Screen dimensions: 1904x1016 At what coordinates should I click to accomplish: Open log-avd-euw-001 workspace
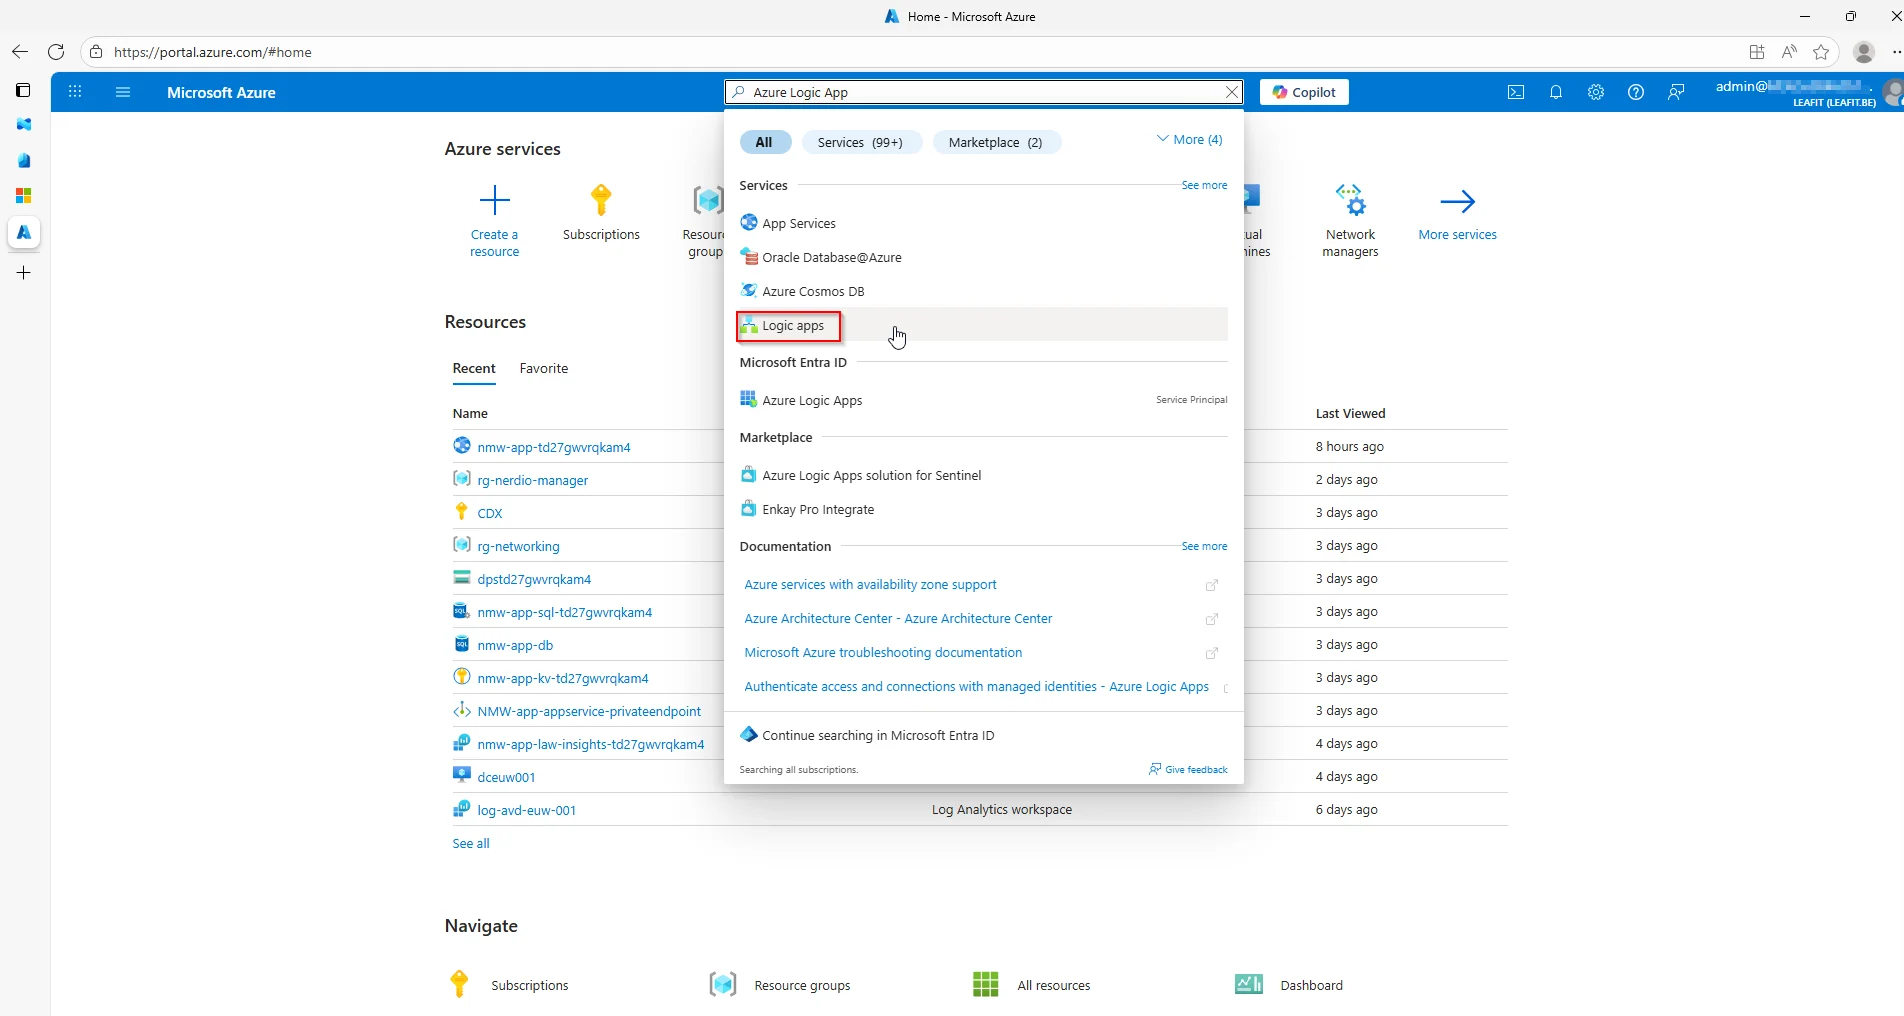(527, 810)
